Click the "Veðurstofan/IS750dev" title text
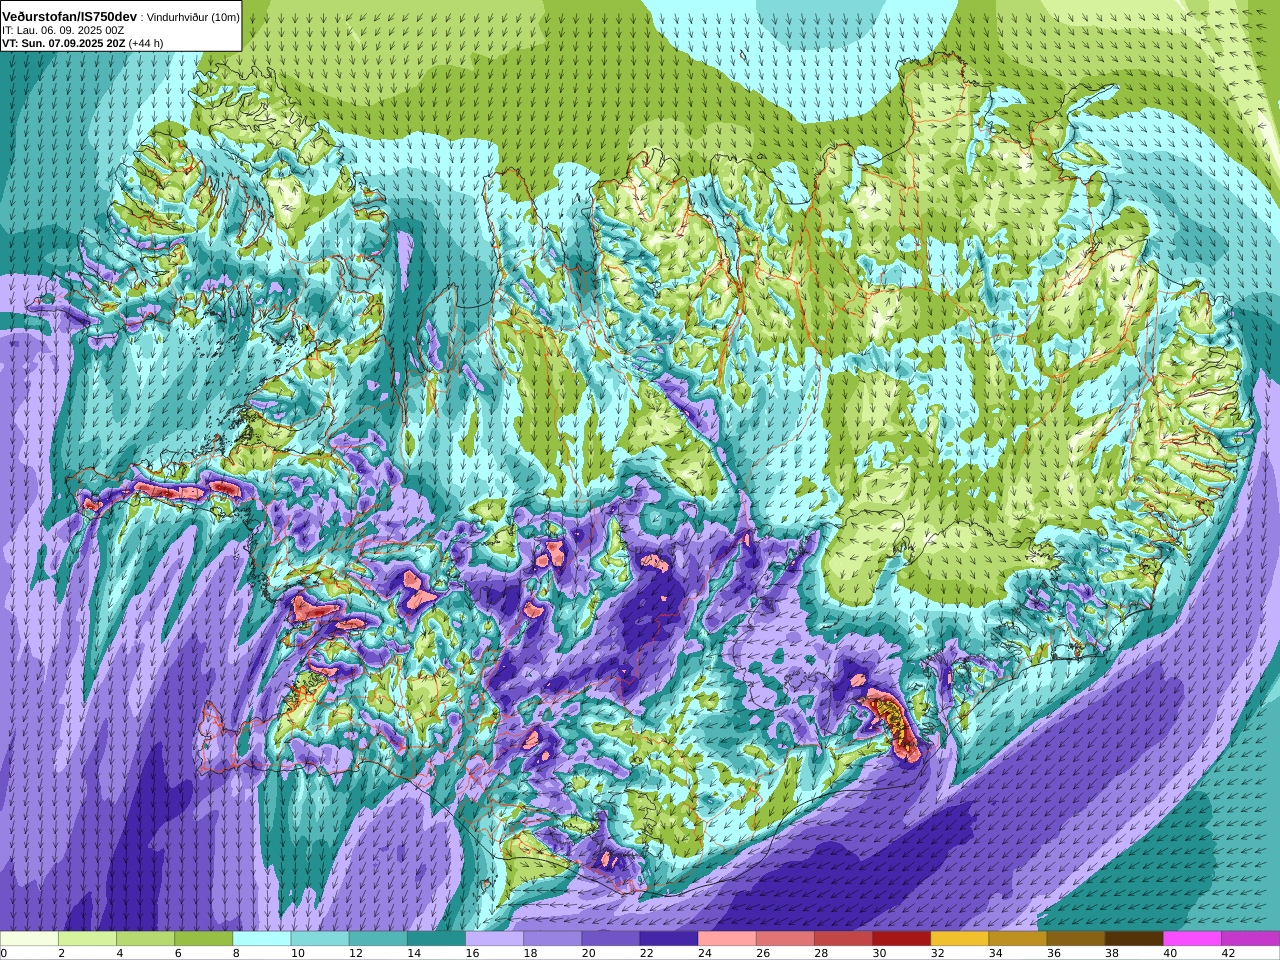Image resolution: width=1280 pixels, height=960 pixels. click(x=70, y=17)
